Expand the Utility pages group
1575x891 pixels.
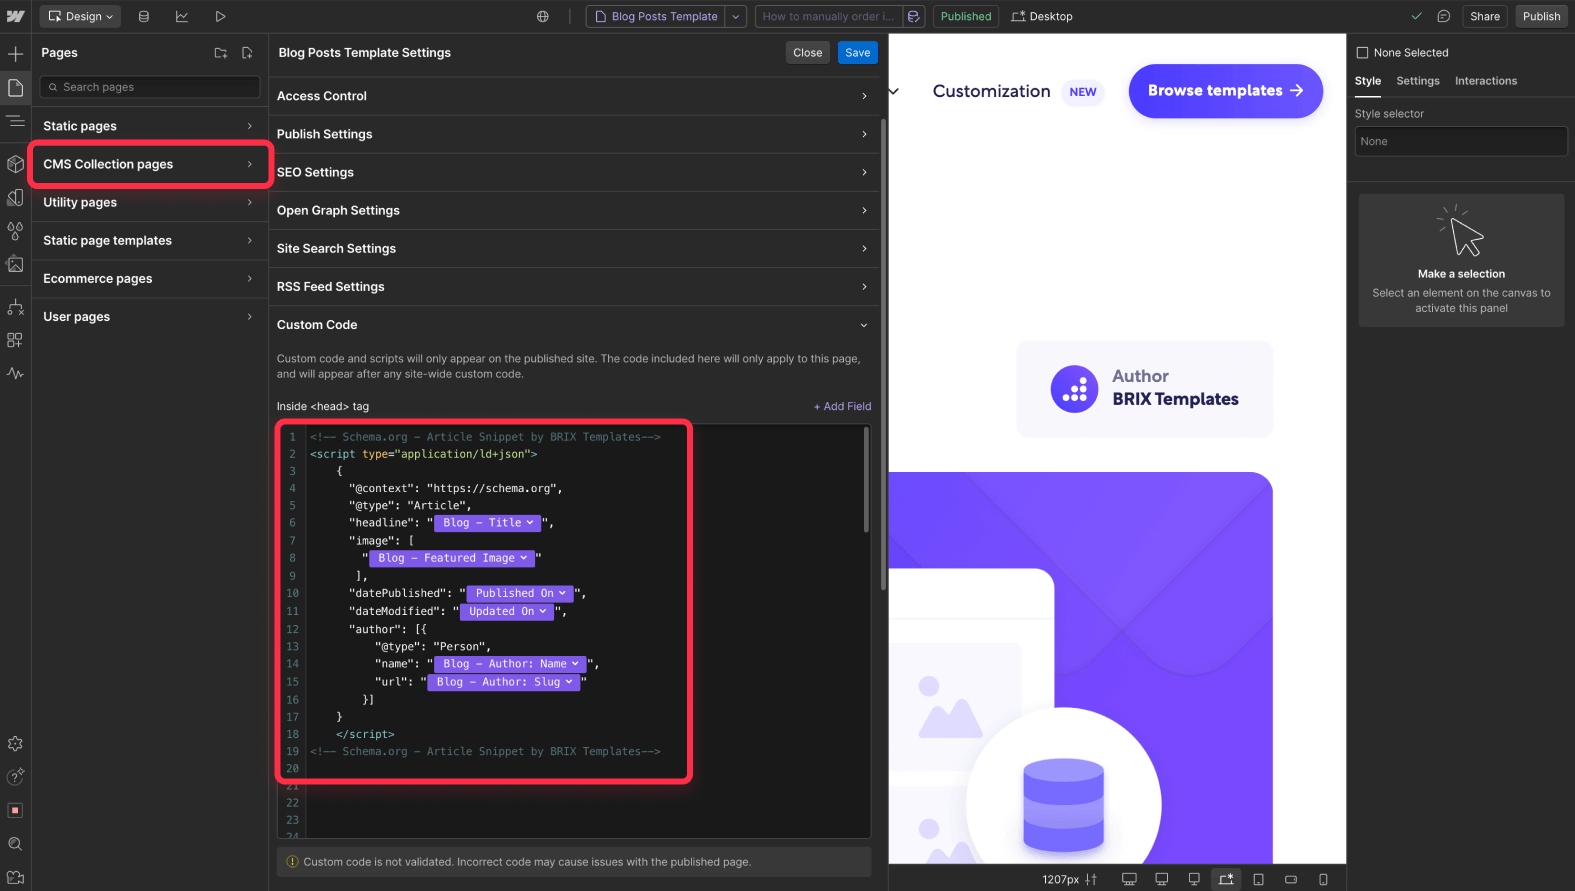coord(149,202)
